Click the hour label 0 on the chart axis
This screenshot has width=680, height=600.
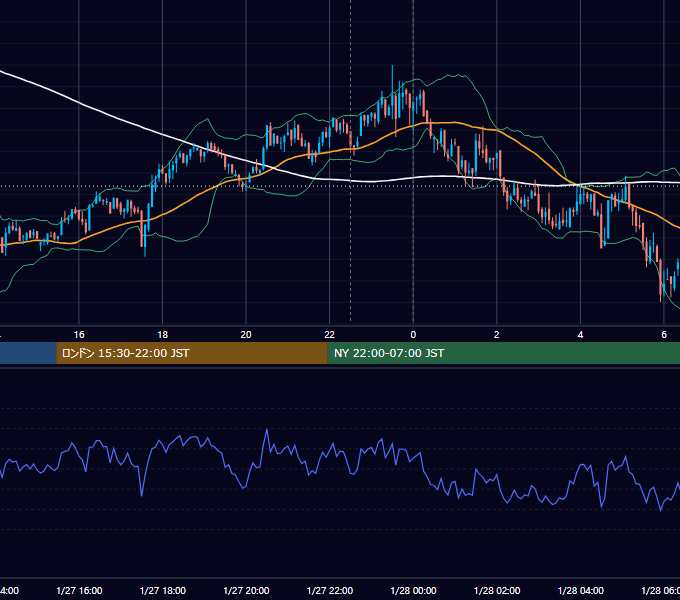pyautogui.click(x=413, y=335)
